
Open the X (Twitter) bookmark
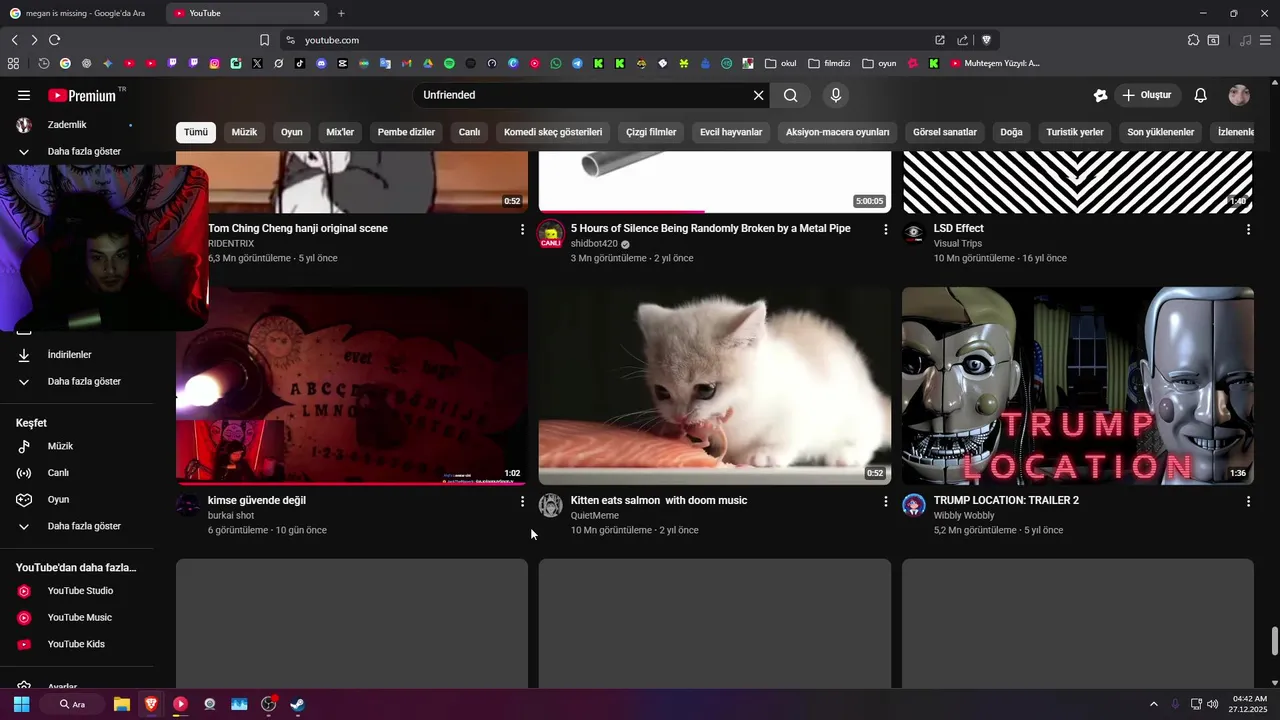257,63
